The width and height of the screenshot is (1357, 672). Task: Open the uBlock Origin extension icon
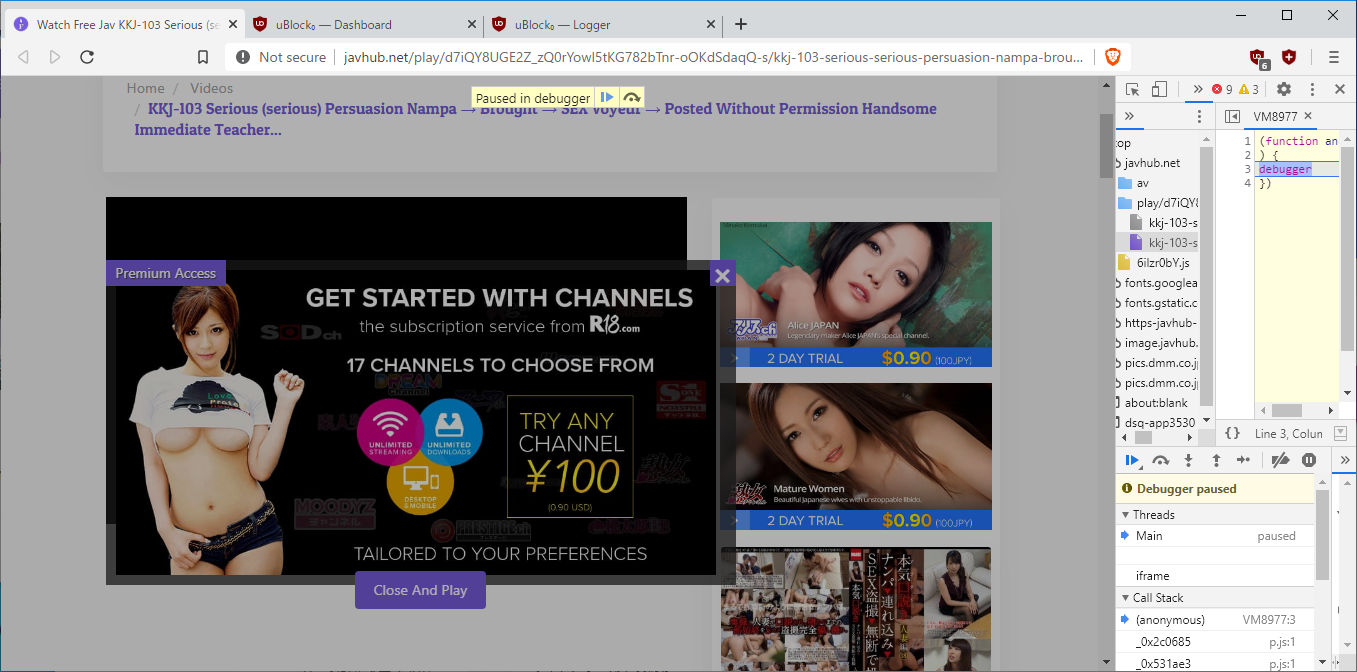[1260, 58]
